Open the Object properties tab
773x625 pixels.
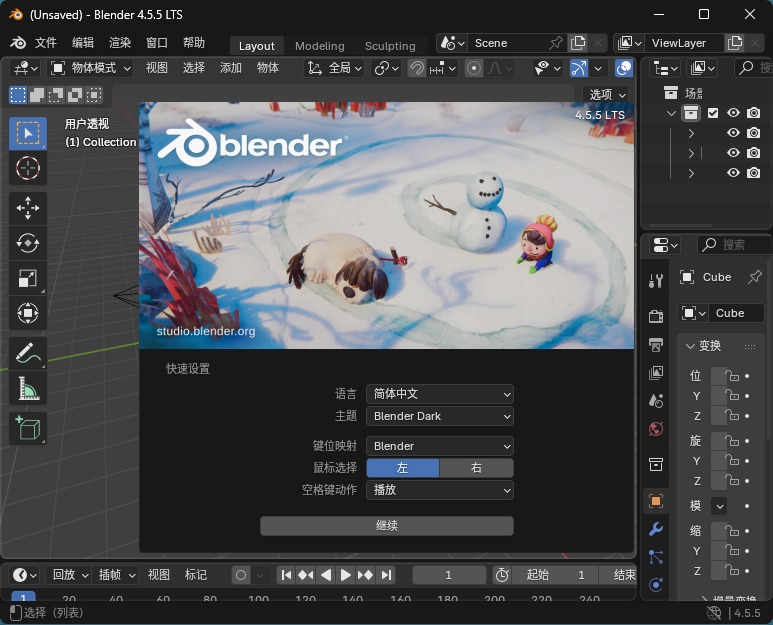click(656, 501)
